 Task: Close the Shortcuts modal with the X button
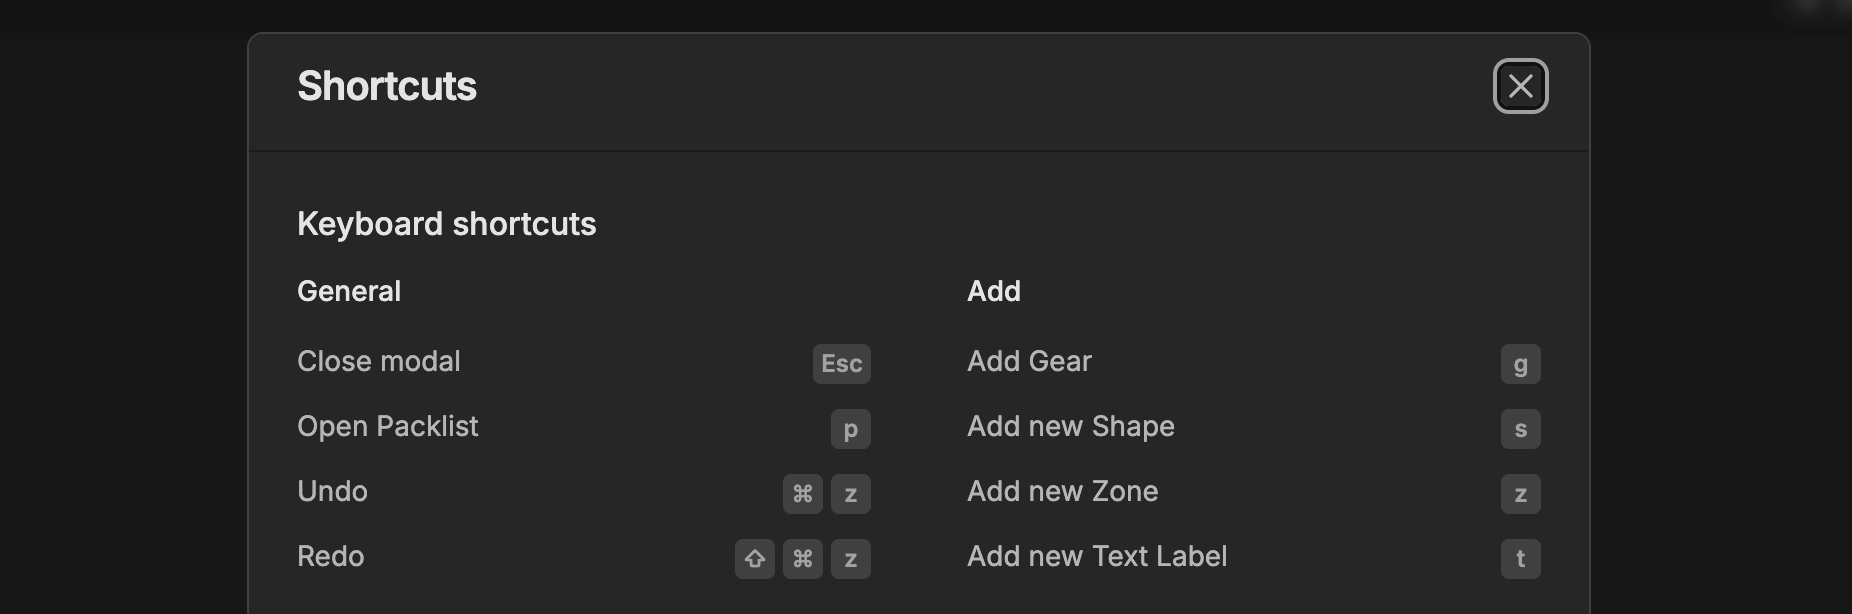(x=1521, y=87)
